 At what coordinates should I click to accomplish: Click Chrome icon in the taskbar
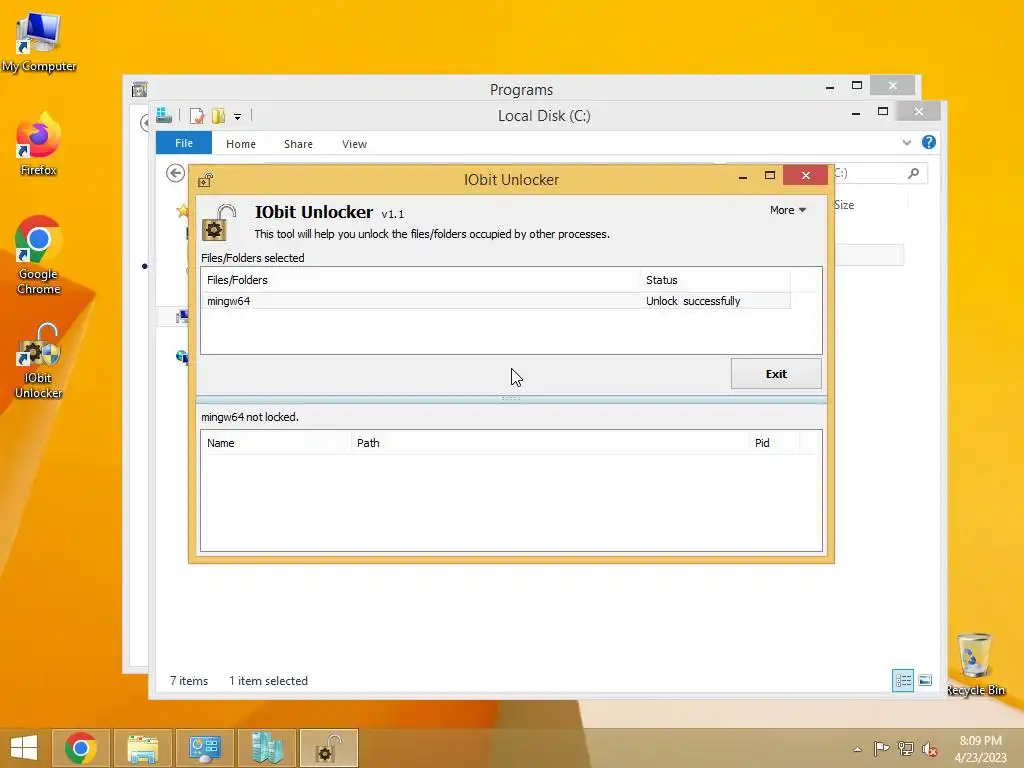coord(81,748)
